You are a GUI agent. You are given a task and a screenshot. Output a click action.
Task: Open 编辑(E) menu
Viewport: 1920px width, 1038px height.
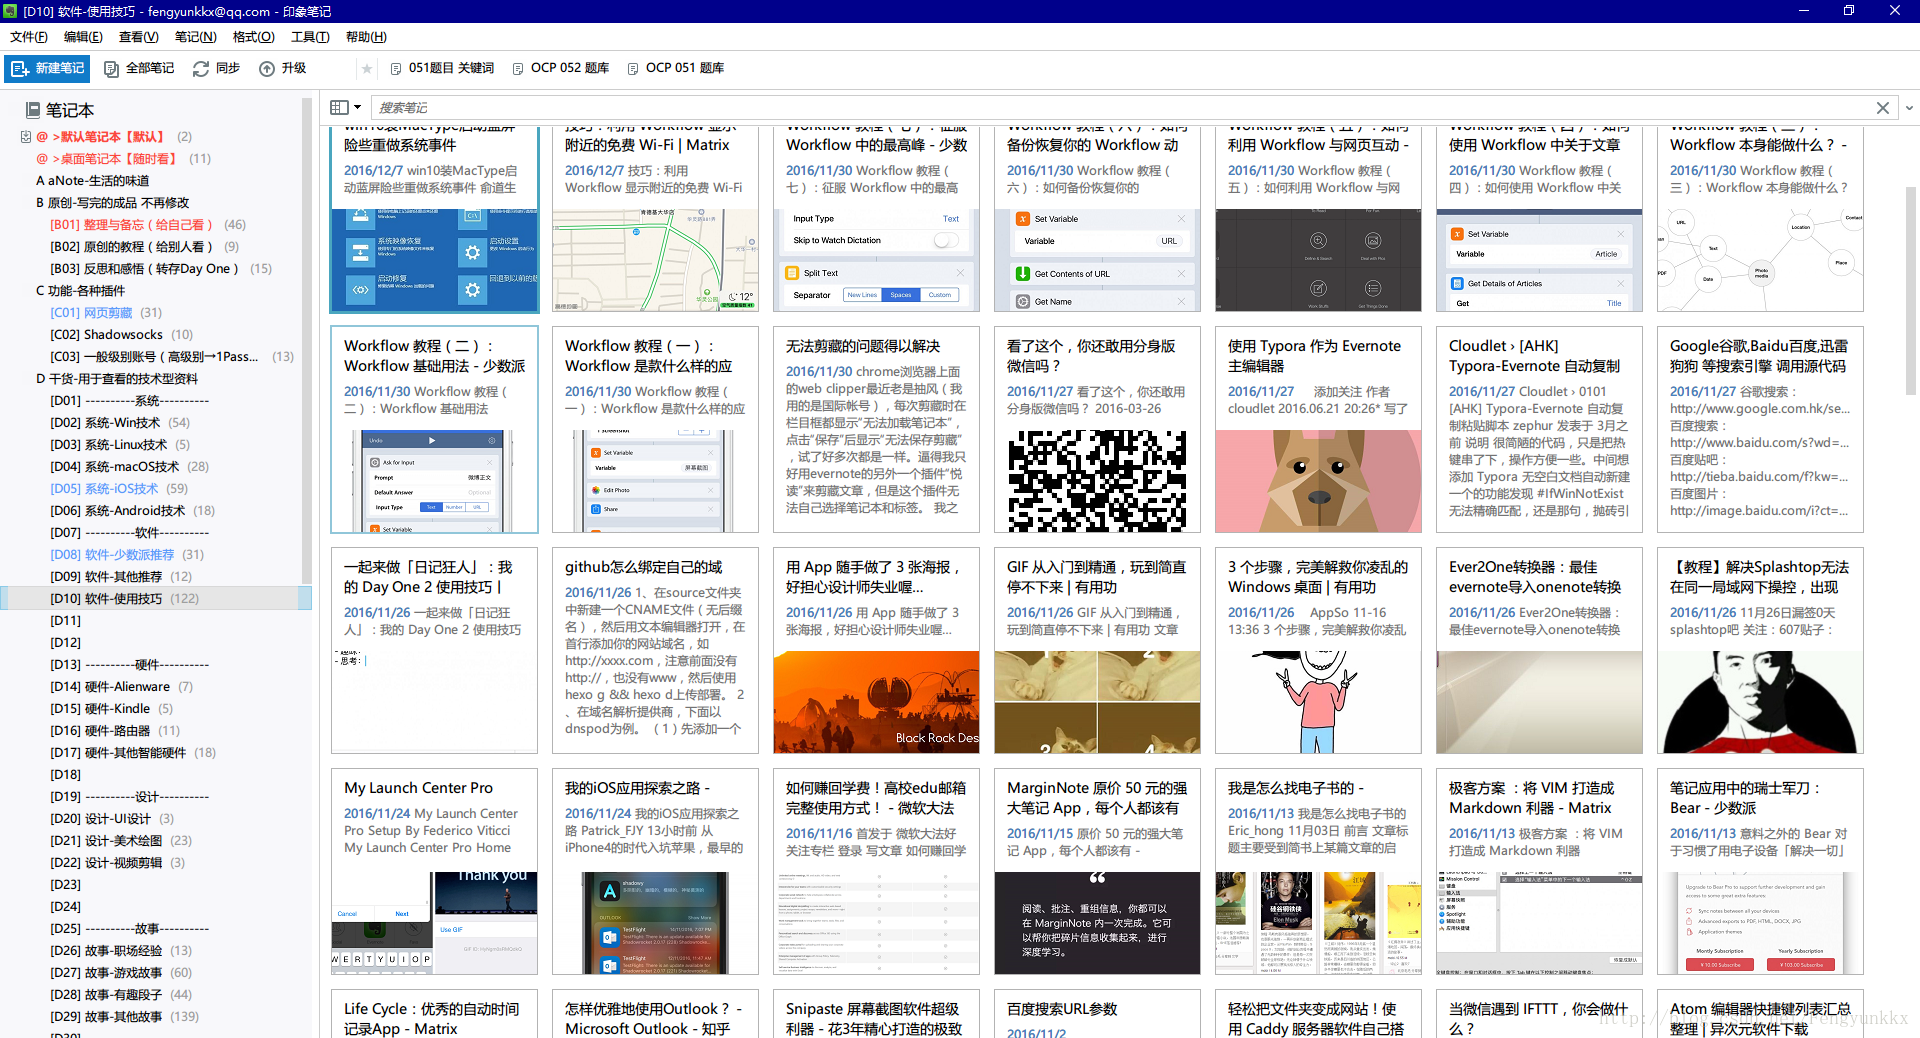point(83,37)
